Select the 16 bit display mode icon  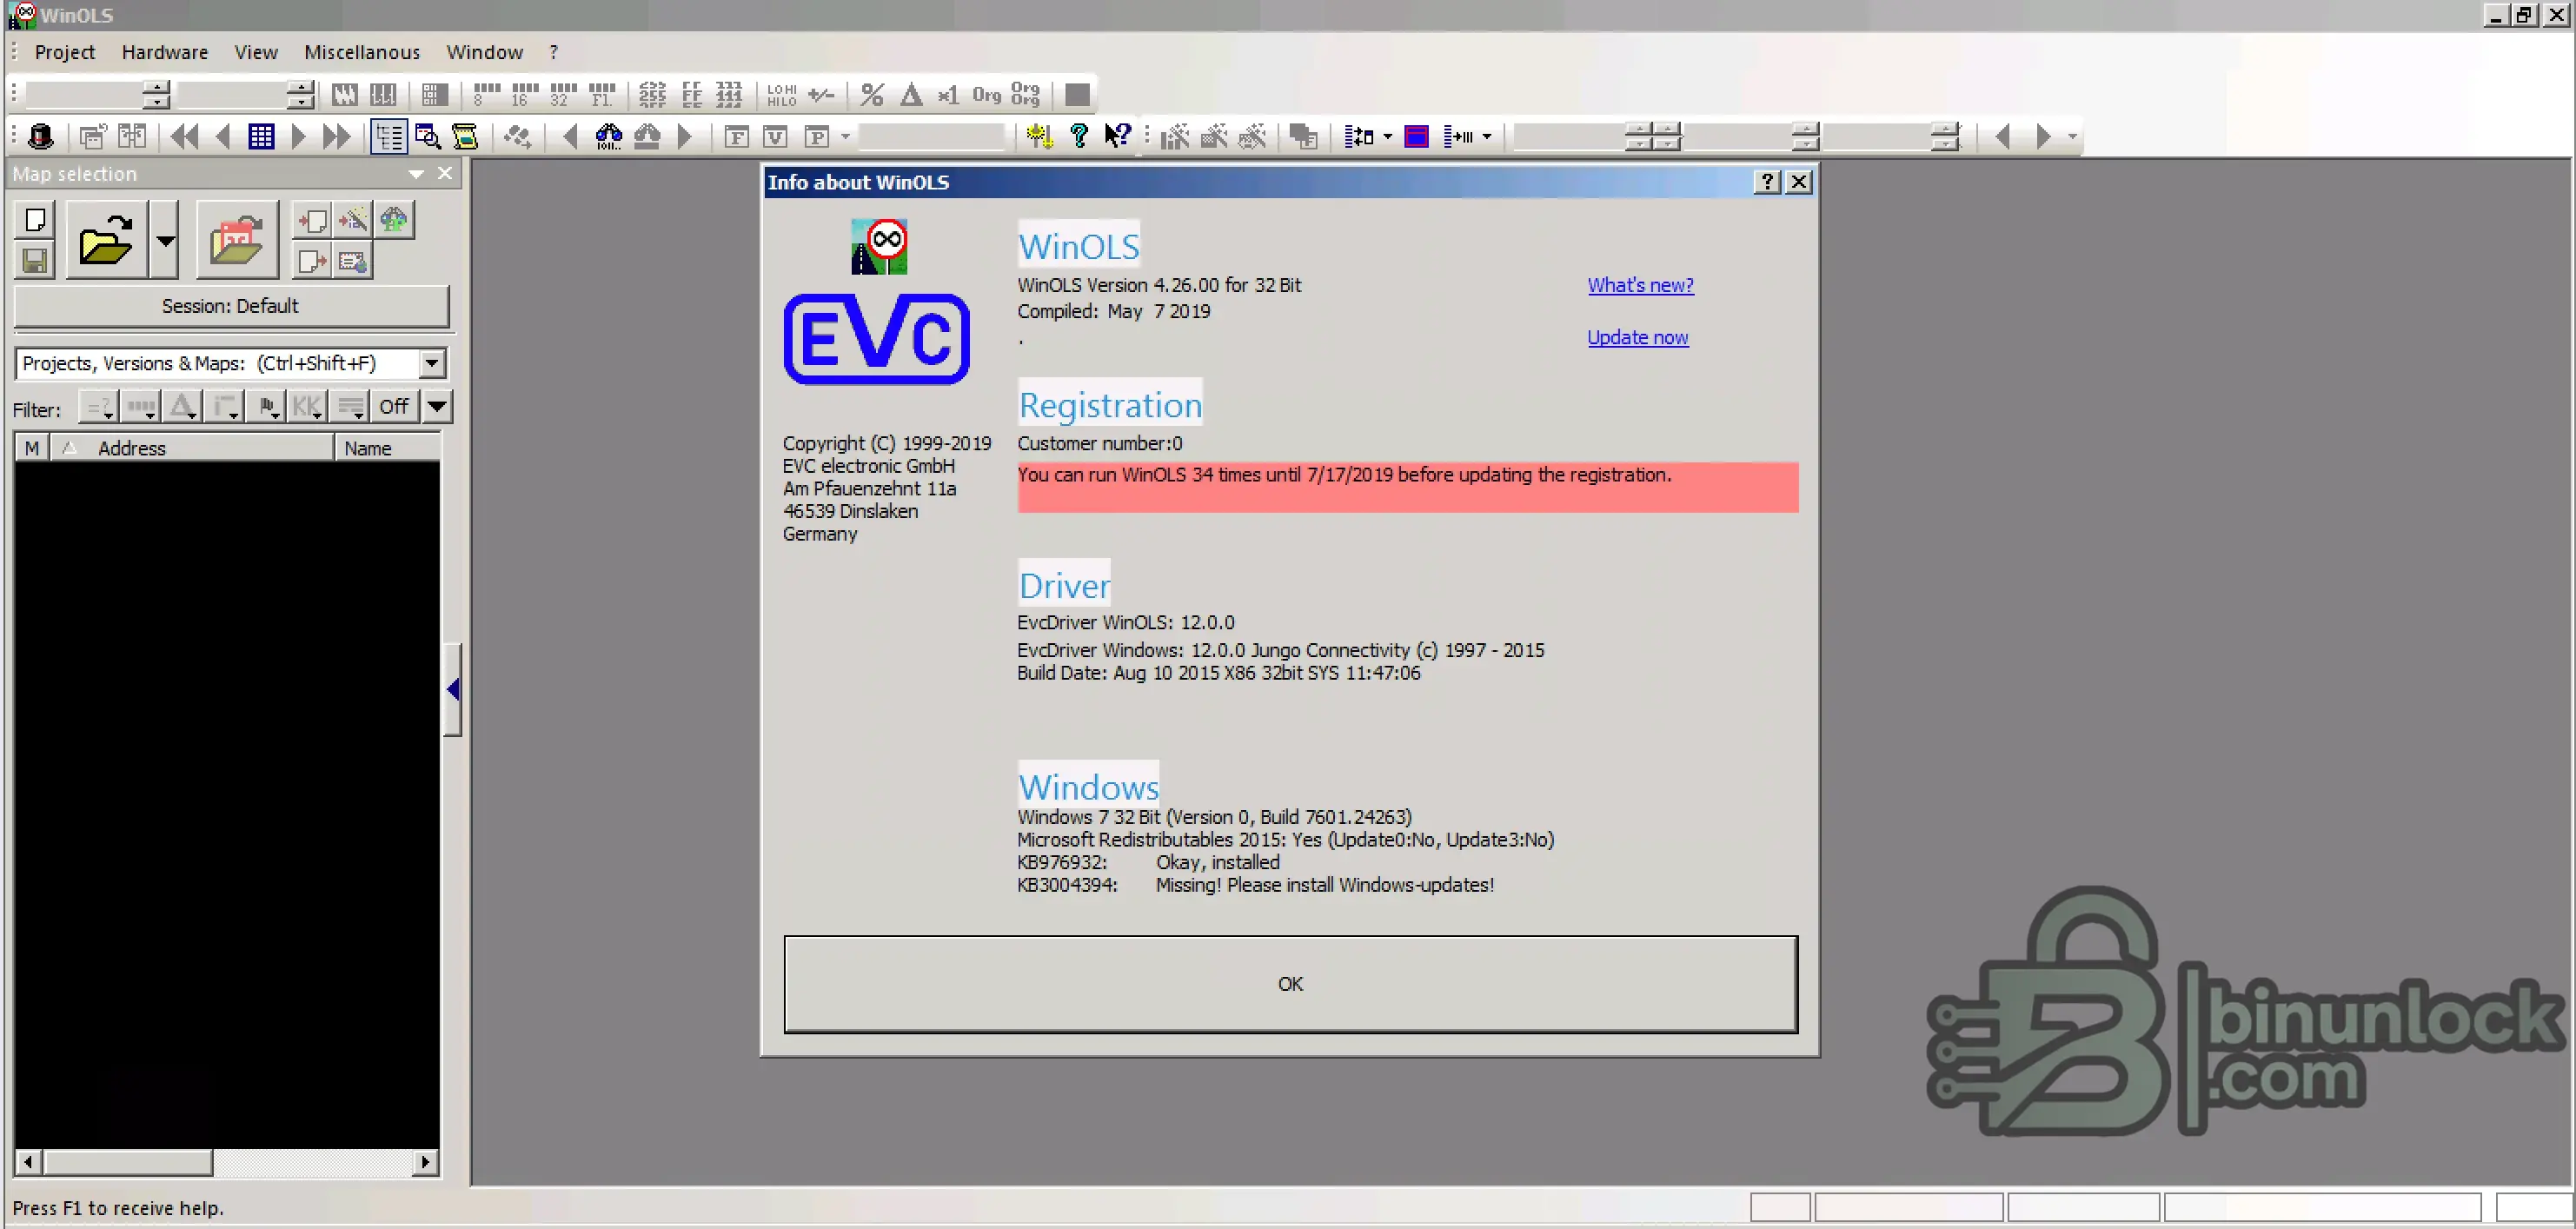pyautogui.click(x=525, y=95)
